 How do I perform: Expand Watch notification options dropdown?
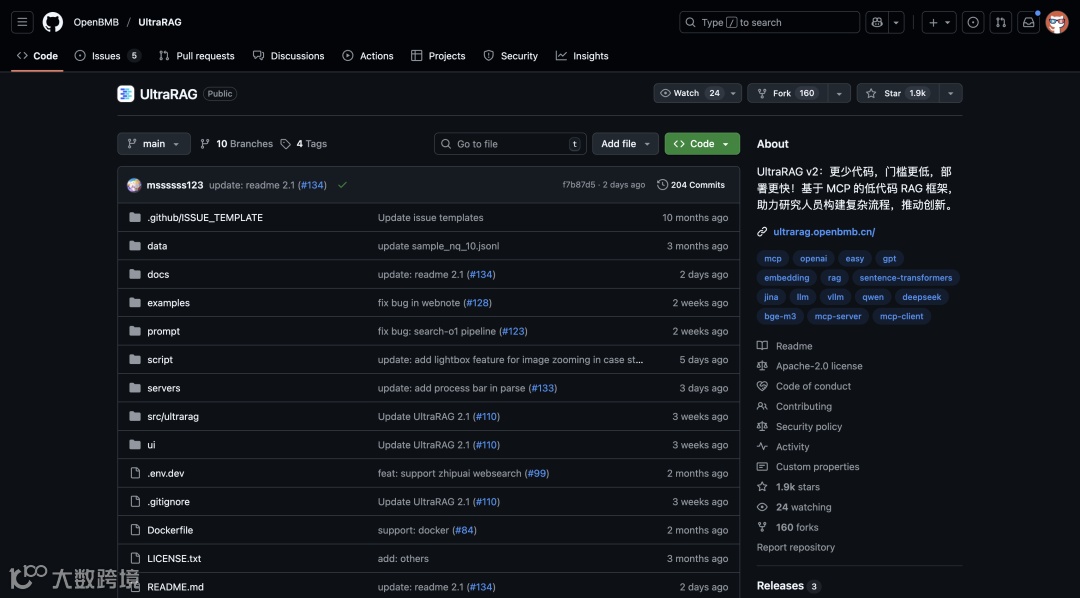tap(734, 93)
